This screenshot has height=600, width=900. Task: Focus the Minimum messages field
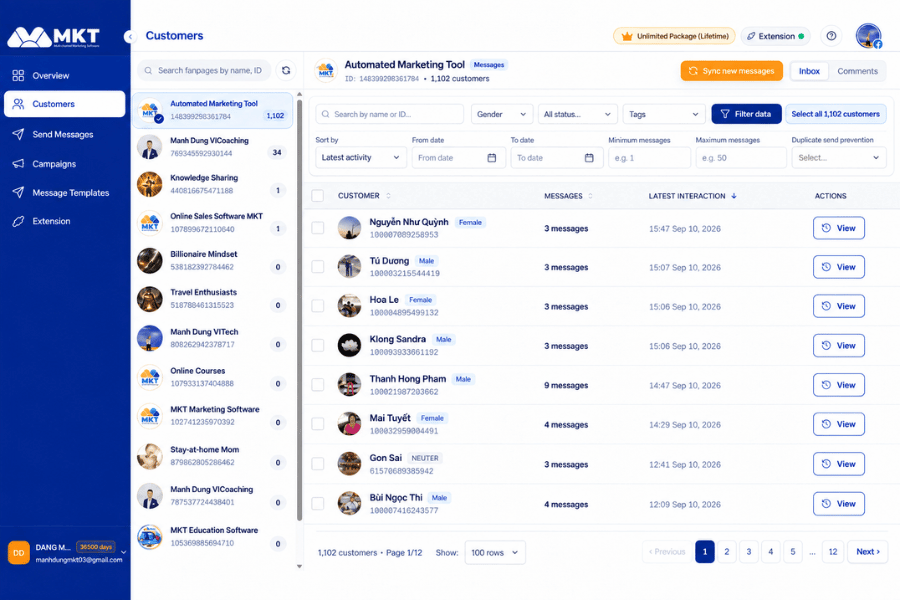click(x=649, y=158)
